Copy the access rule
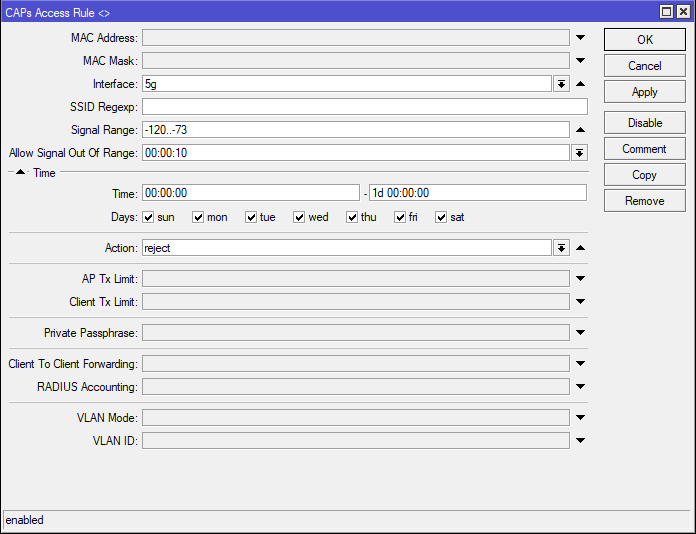Image resolution: width=696 pixels, height=534 pixels. (x=645, y=175)
